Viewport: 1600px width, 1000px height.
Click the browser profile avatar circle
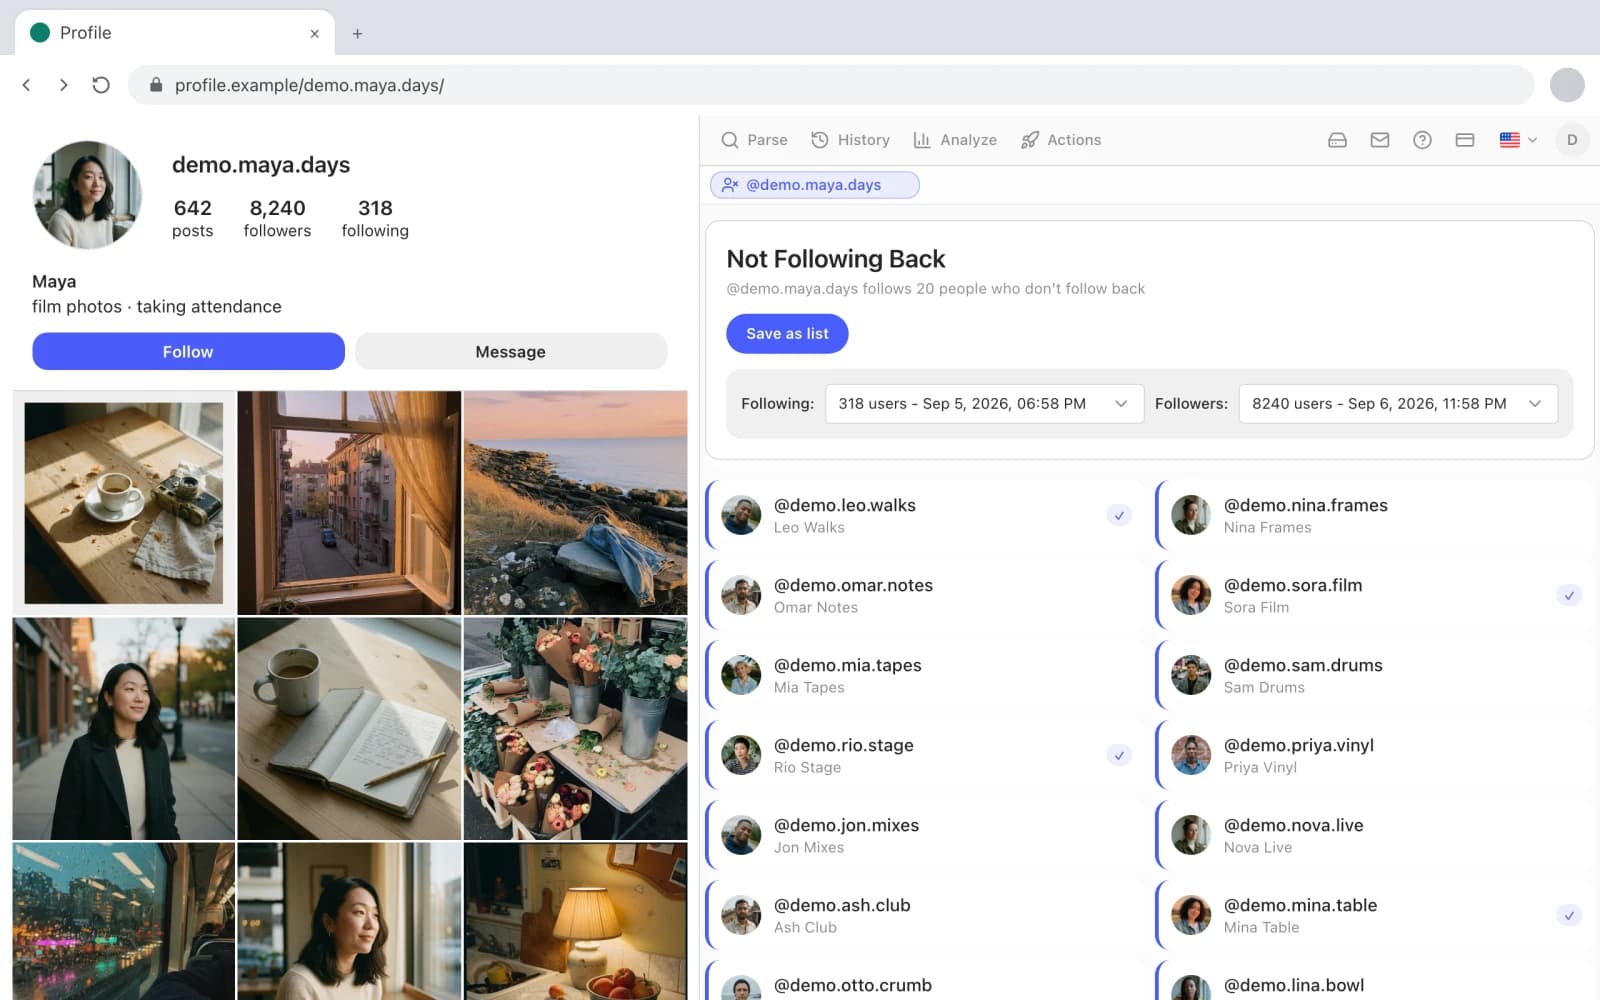click(x=1566, y=85)
